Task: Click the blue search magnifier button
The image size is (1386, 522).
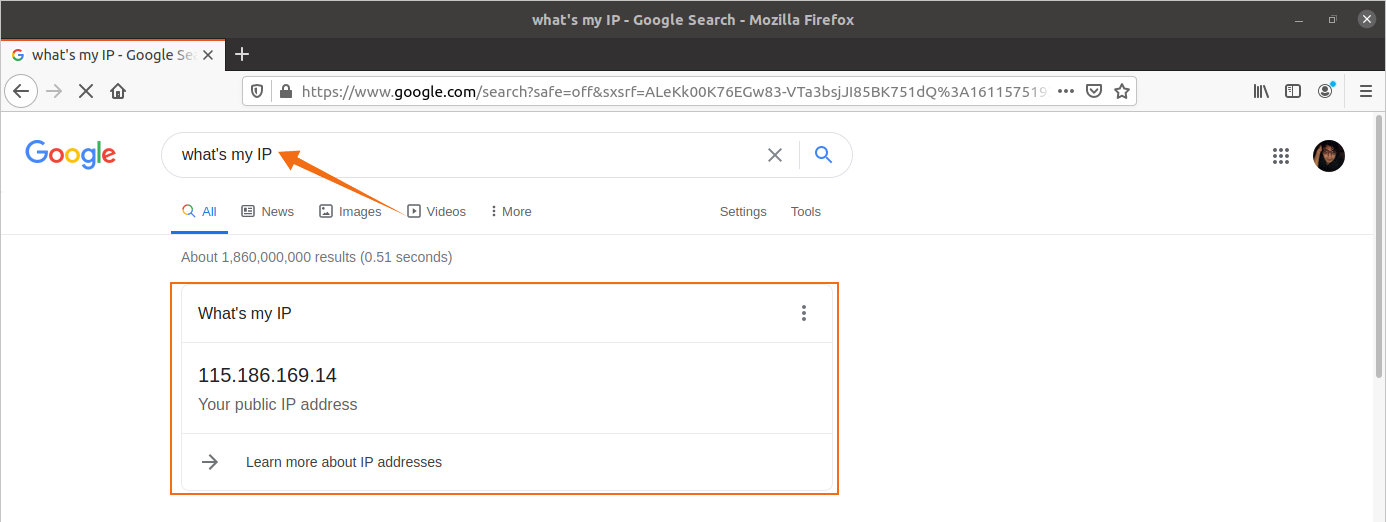Action: pos(823,155)
